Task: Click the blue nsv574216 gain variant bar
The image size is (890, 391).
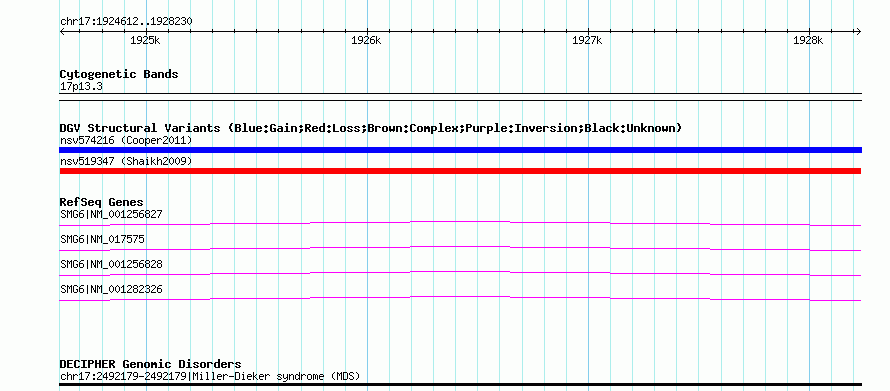Action: (x=460, y=150)
